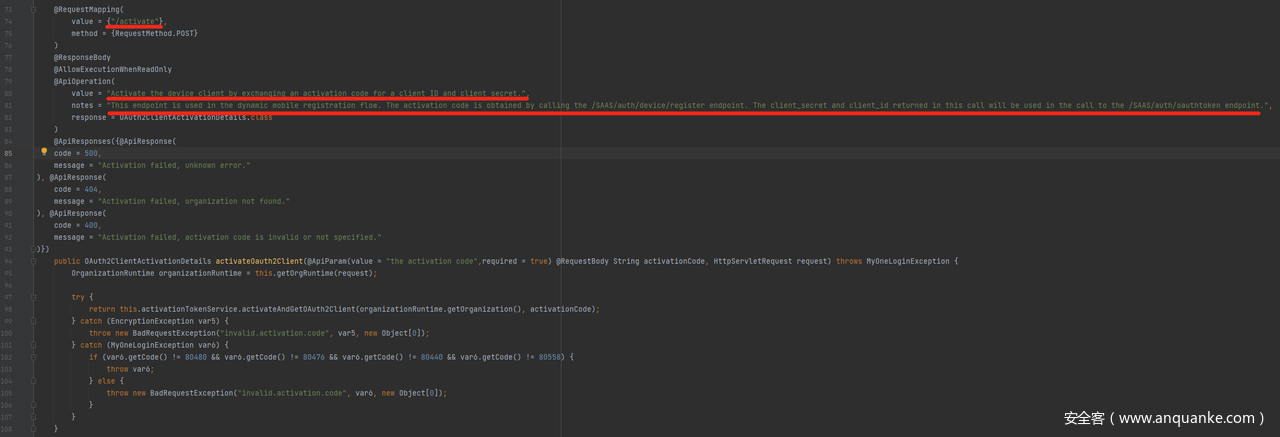Image resolution: width=1280 pixels, height=437 pixels.
Task: Fold the MyOneLoginException var6 catch block
Action: (x=33, y=345)
